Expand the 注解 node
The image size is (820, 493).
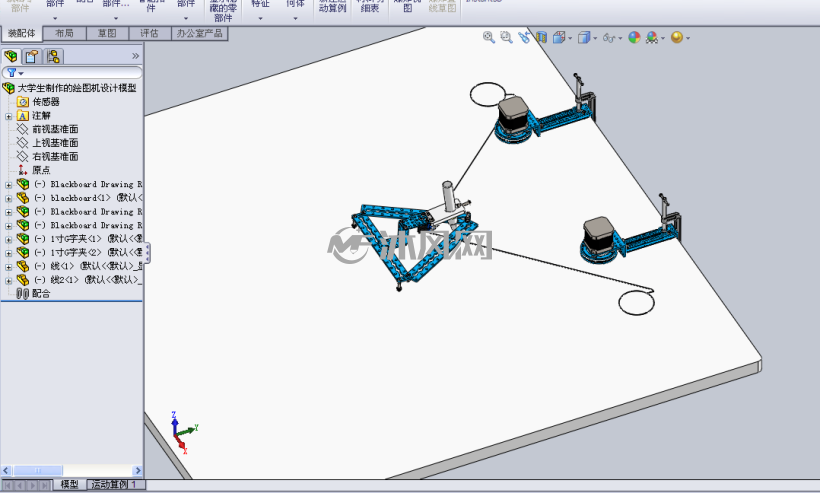(x=8, y=116)
